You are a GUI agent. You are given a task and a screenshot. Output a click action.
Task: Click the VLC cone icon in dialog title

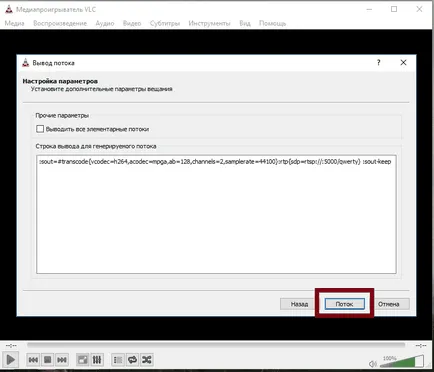click(25, 63)
